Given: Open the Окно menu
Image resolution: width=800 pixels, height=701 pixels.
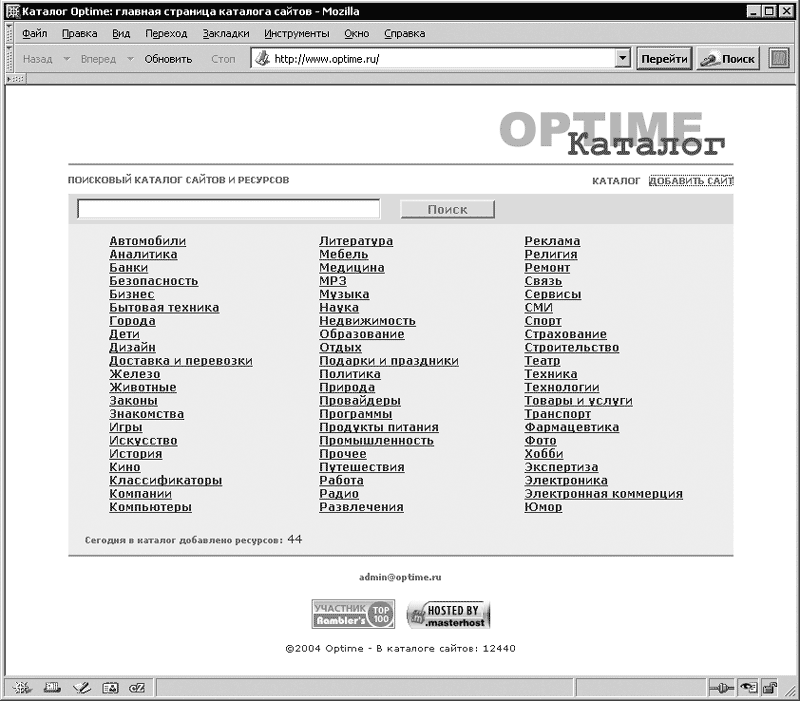Looking at the screenshot, I should click(x=356, y=34).
